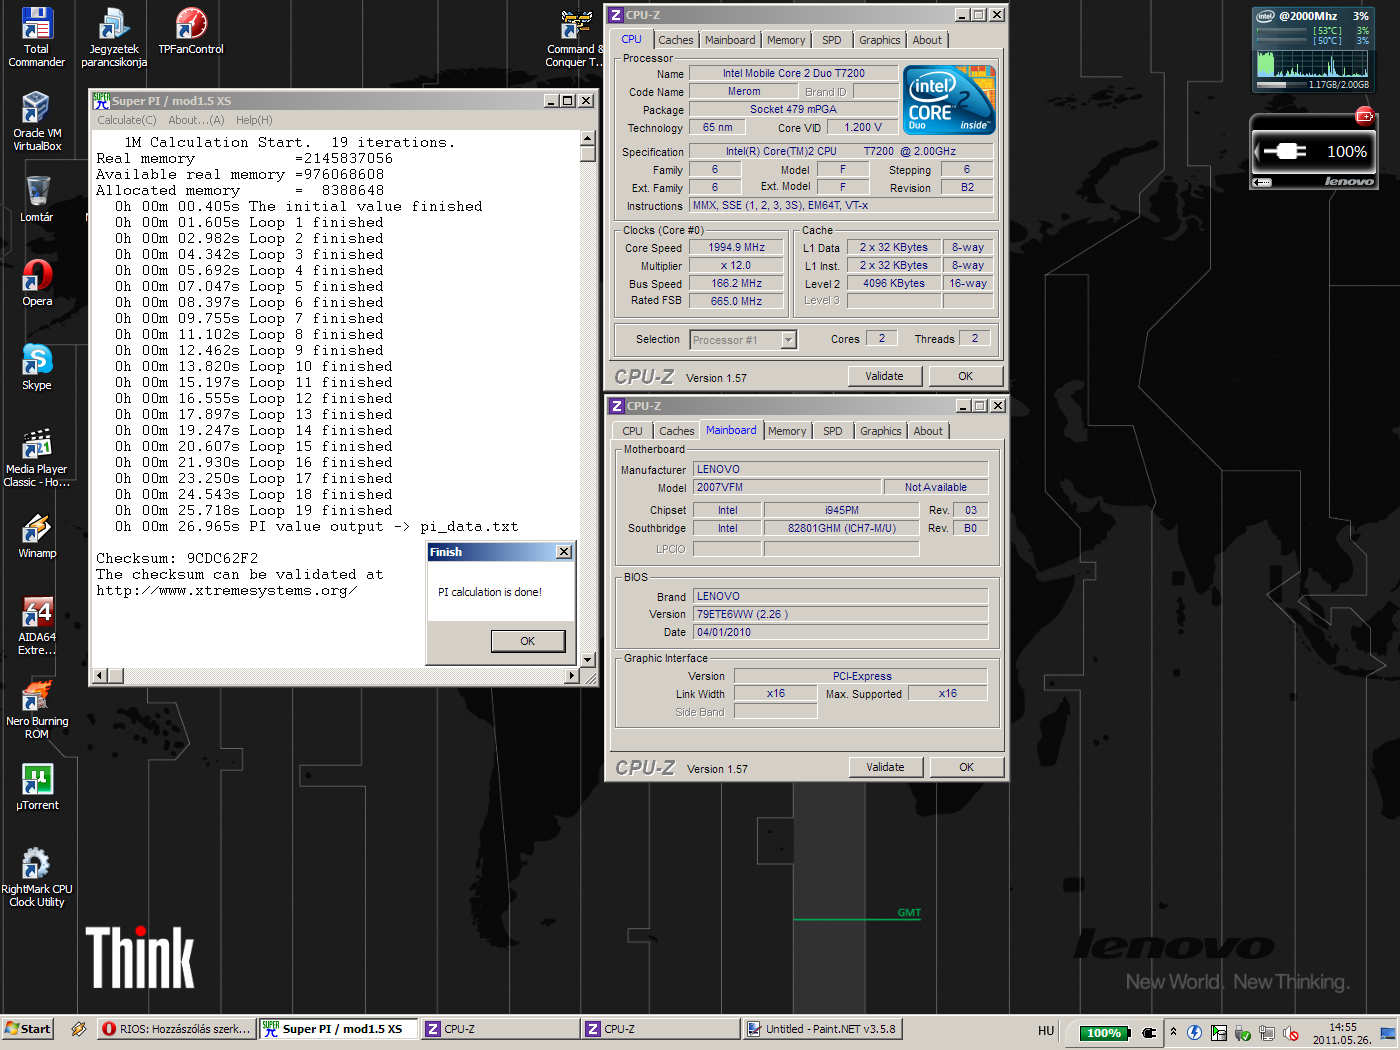Open Oracle VM VirtualBox desktop icon
The image size is (1400, 1050).
[37, 121]
